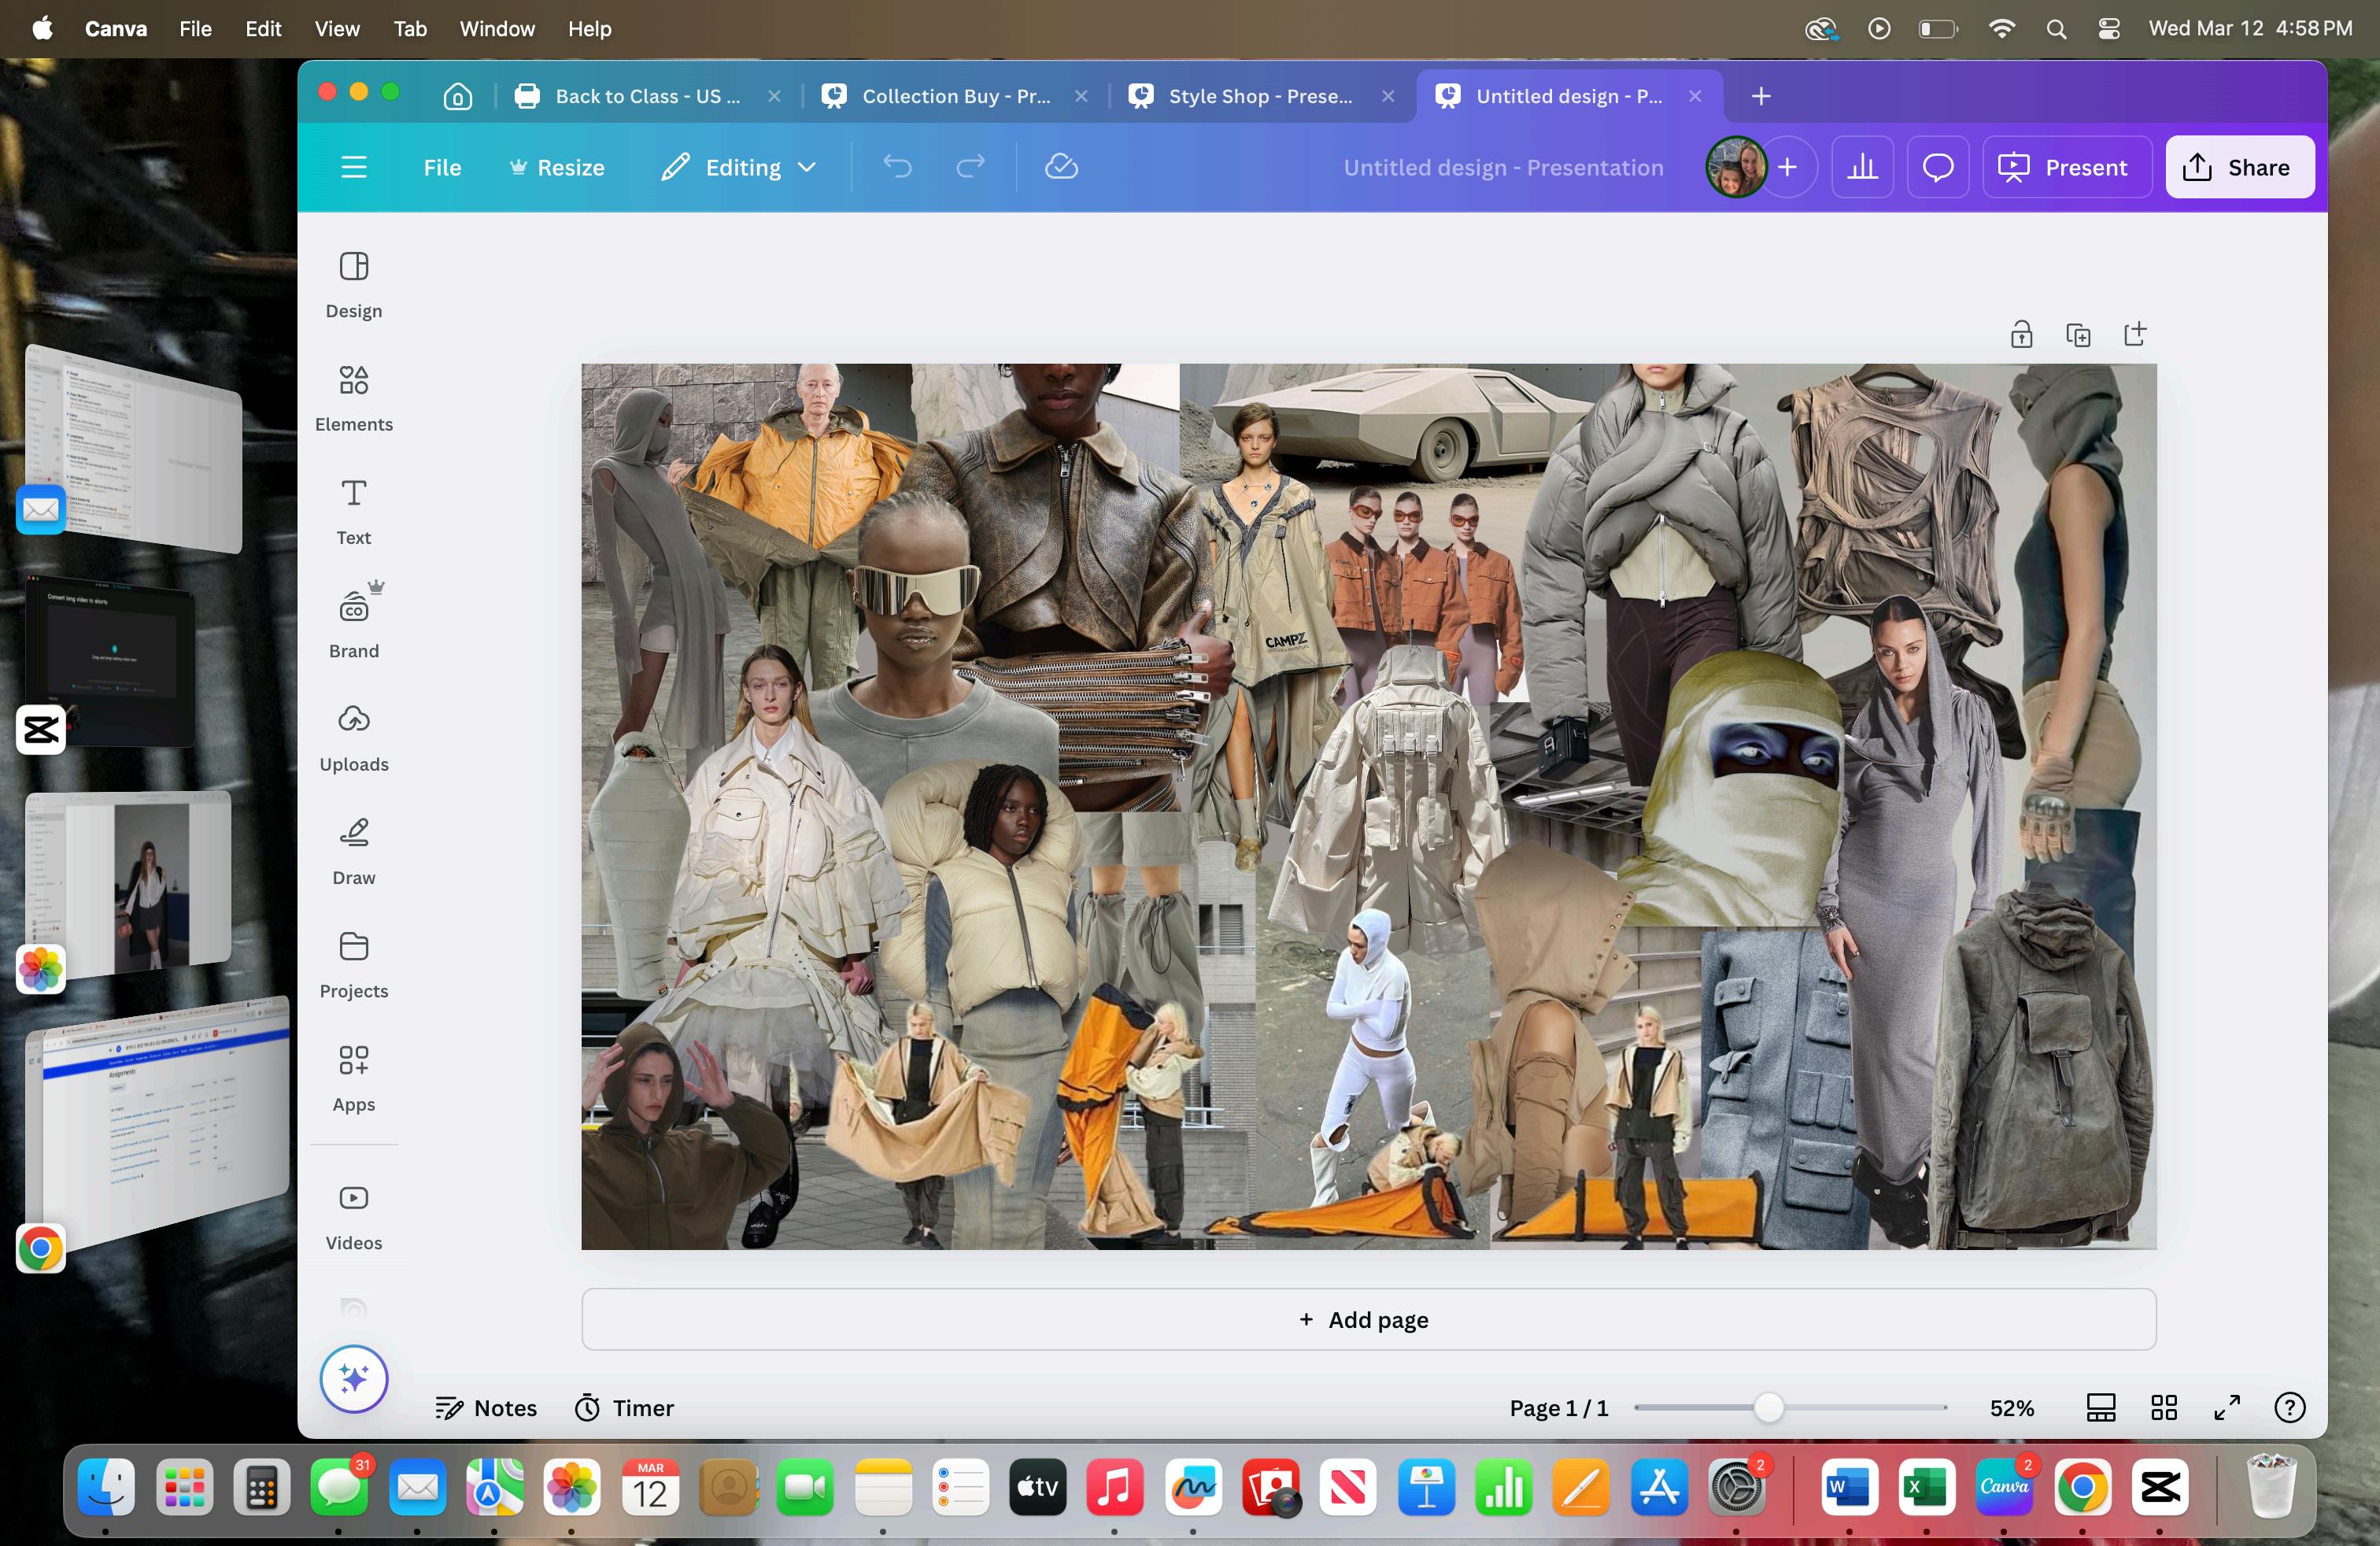Screen dimensions: 2380x1546
Task: Select the Text tool in sidebar
Action: [353, 510]
